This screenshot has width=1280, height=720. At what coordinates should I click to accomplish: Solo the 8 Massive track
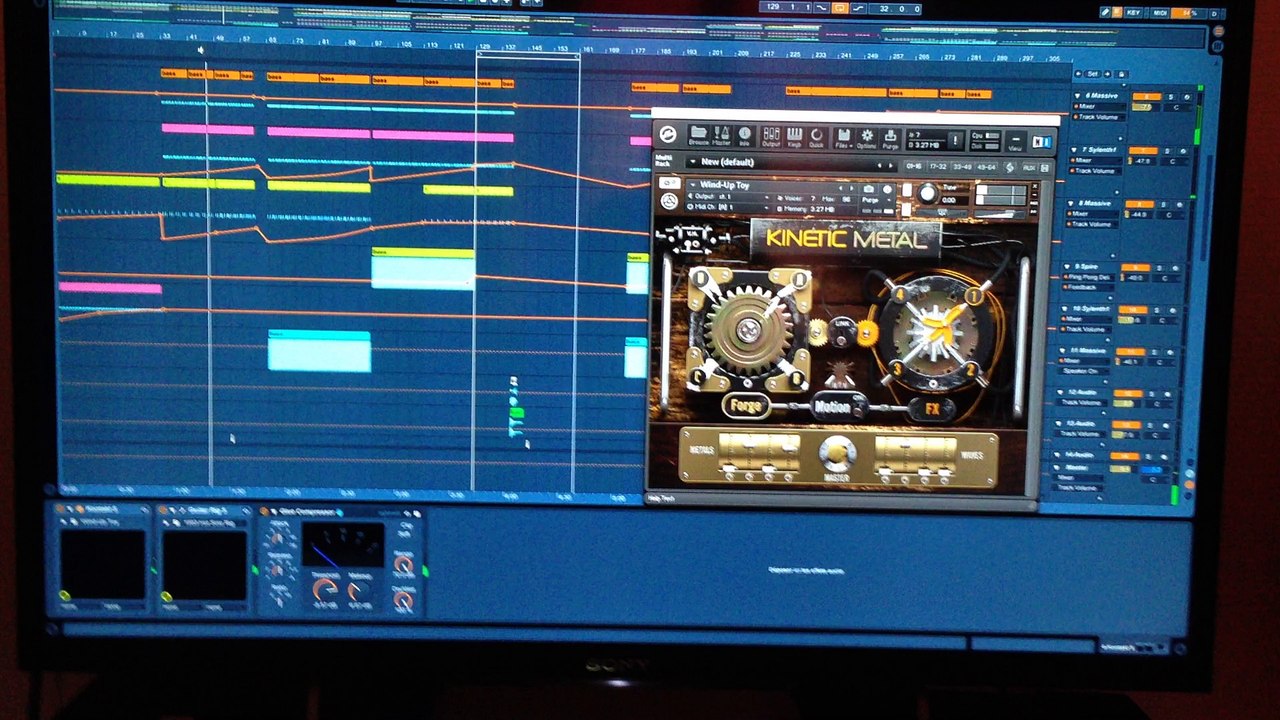pos(1165,205)
